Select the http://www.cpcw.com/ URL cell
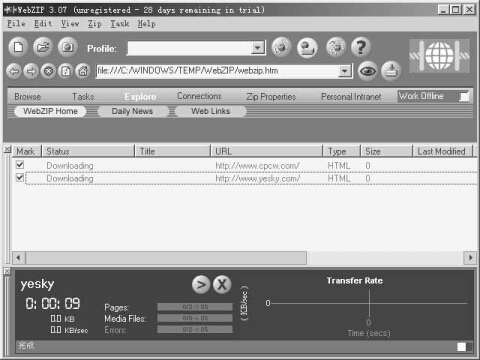This screenshot has height=360, width=480. (257, 166)
